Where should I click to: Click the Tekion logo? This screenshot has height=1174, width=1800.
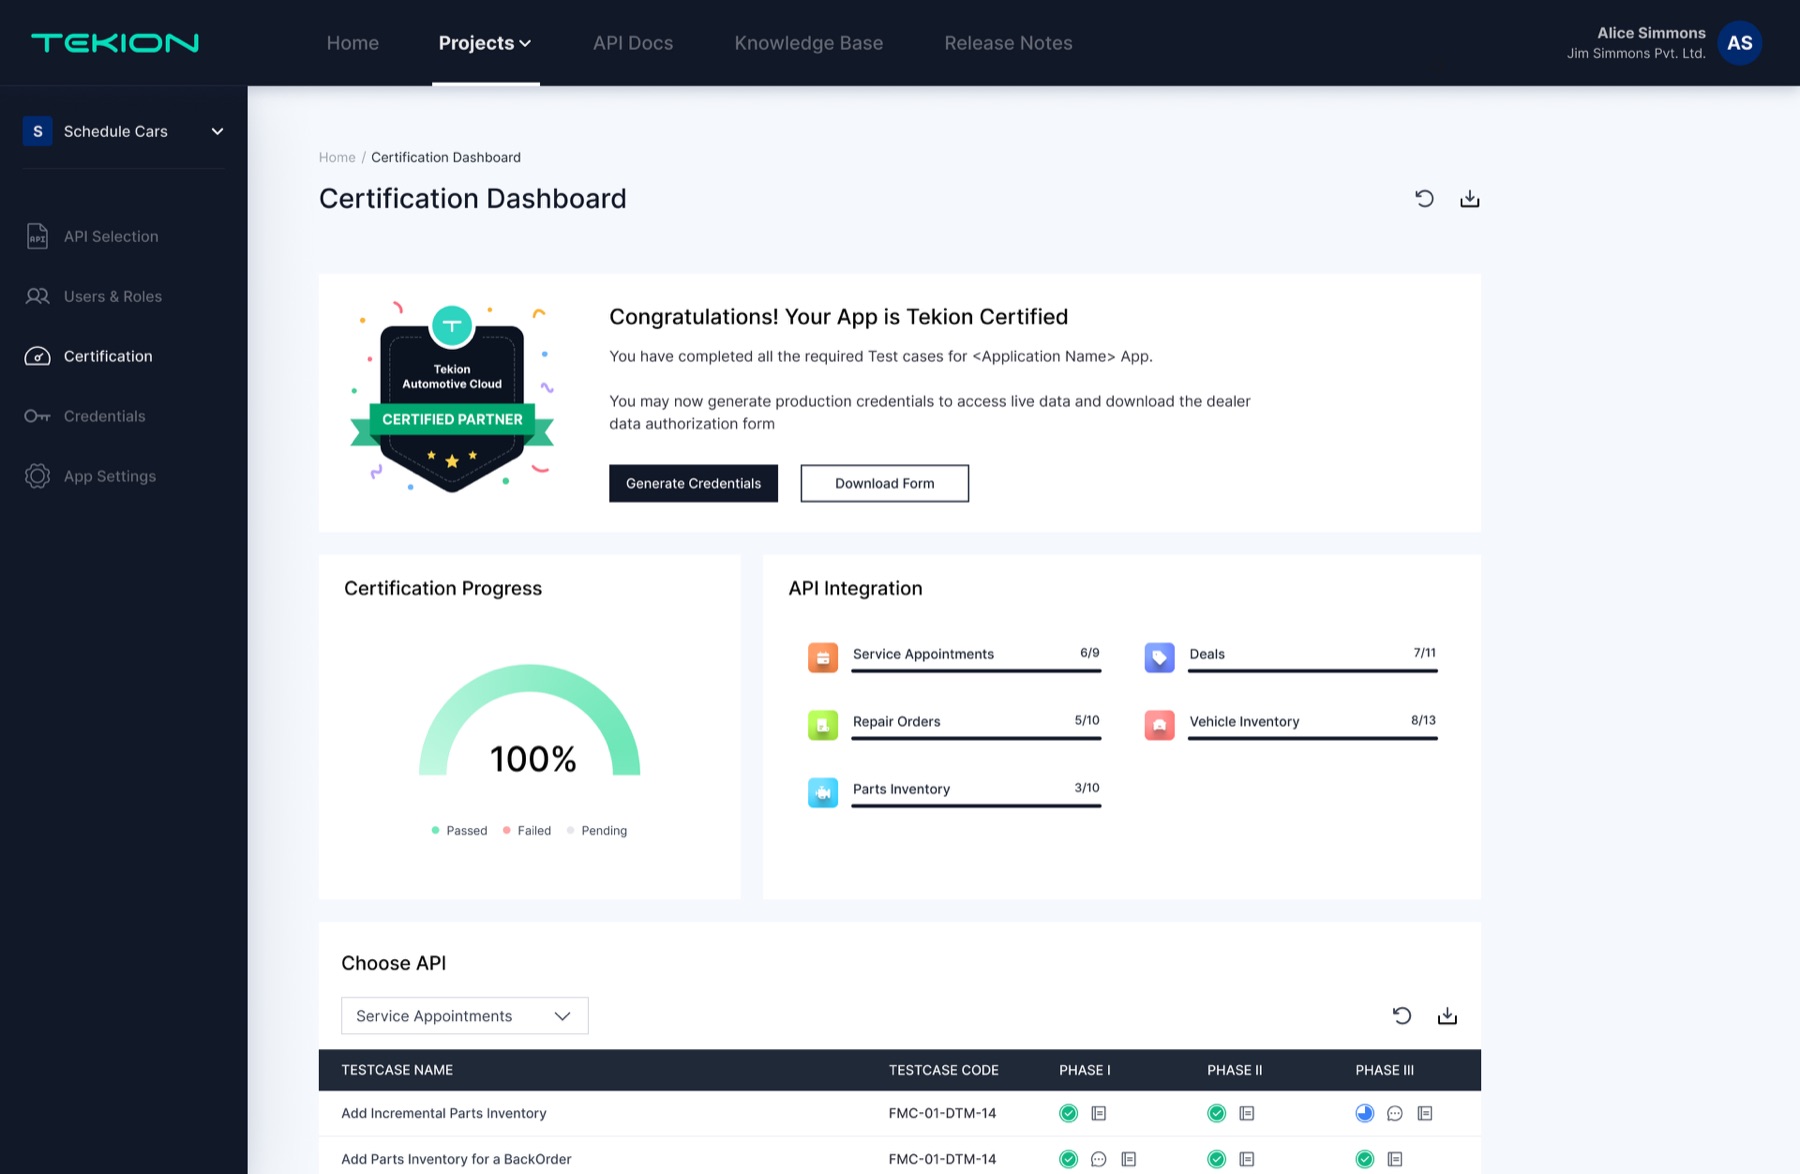(115, 43)
